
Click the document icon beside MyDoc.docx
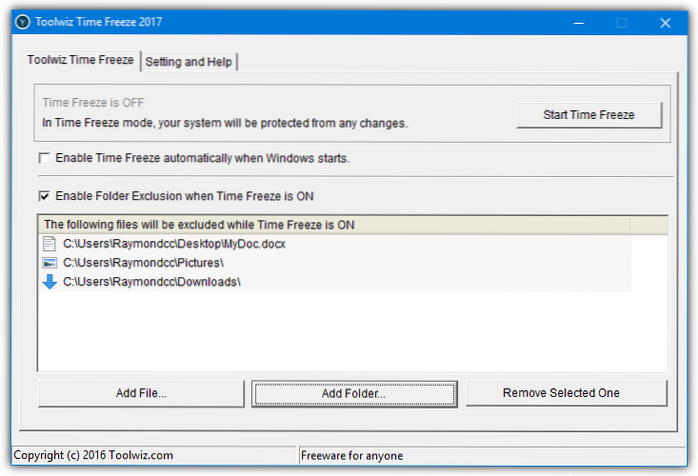(x=49, y=243)
